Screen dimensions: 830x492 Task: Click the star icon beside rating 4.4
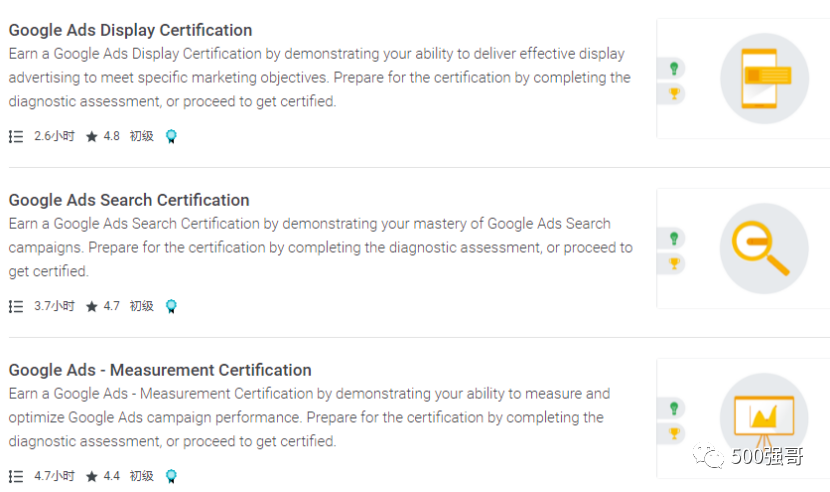[92, 477]
